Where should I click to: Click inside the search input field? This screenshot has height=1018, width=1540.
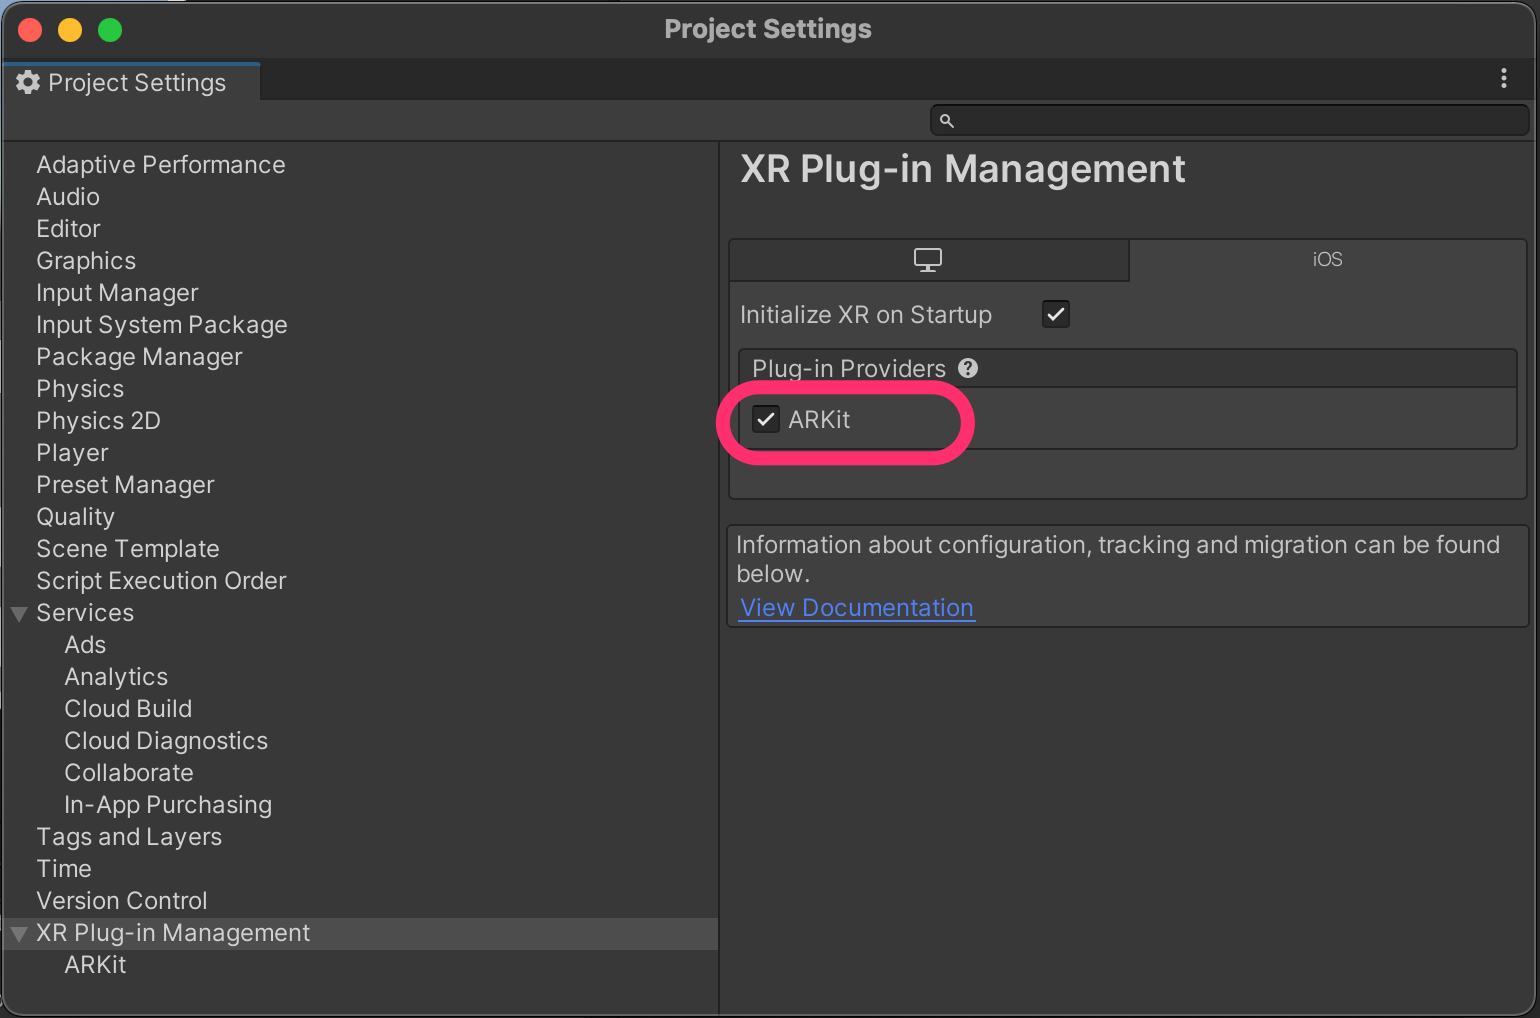pyautogui.click(x=1200, y=119)
